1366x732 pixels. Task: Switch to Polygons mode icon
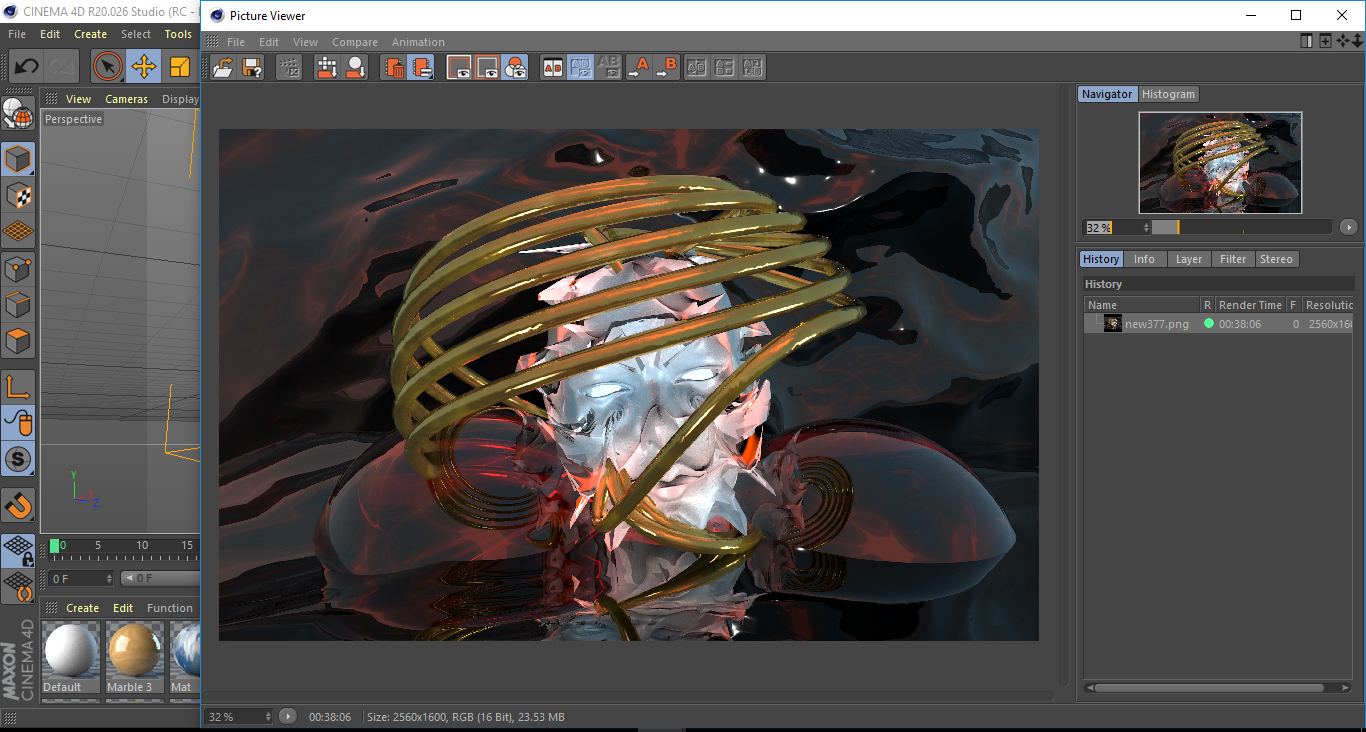pos(18,340)
